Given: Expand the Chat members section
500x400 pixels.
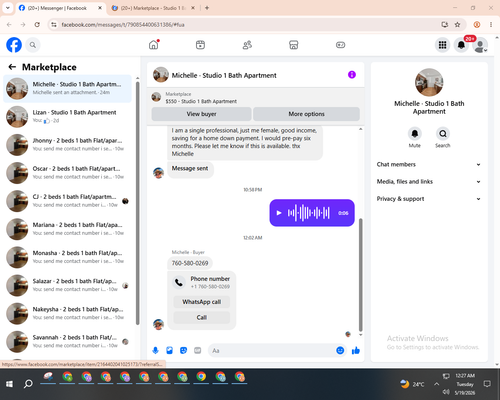Looking at the screenshot, I should (429, 164).
